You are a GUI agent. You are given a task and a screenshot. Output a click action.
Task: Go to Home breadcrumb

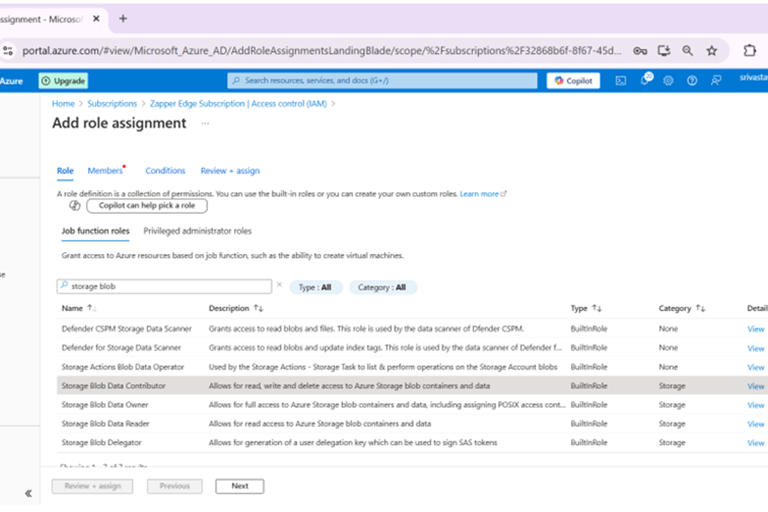[x=63, y=104]
